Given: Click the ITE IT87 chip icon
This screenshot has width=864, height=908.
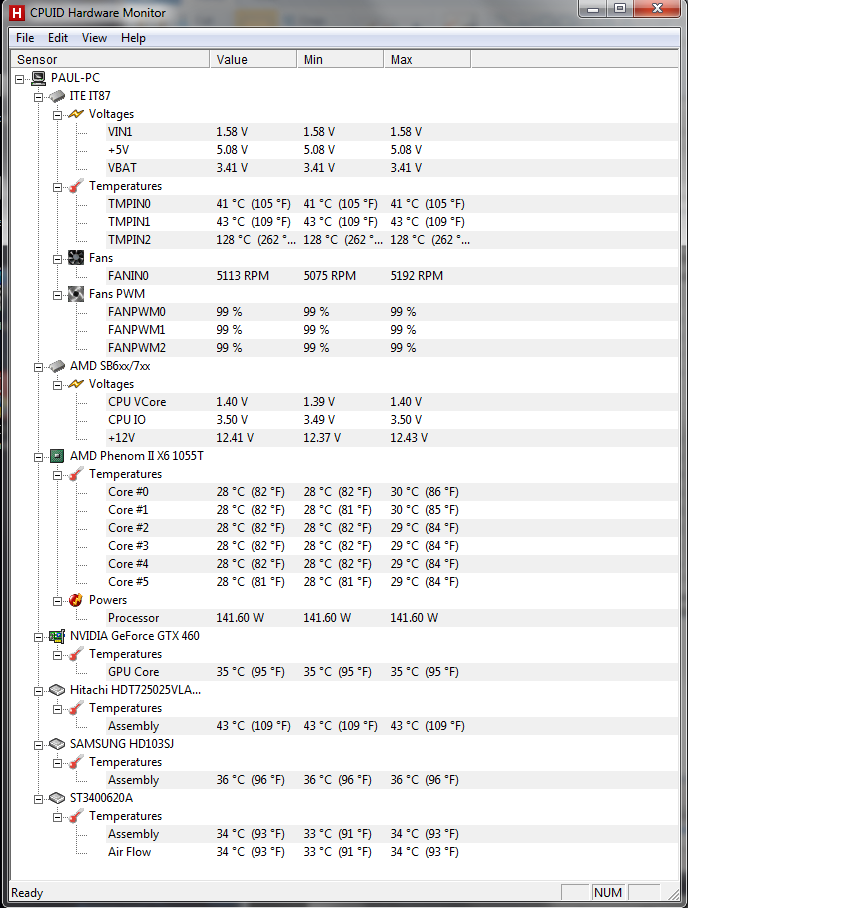Looking at the screenshot, I should (57, 96).
